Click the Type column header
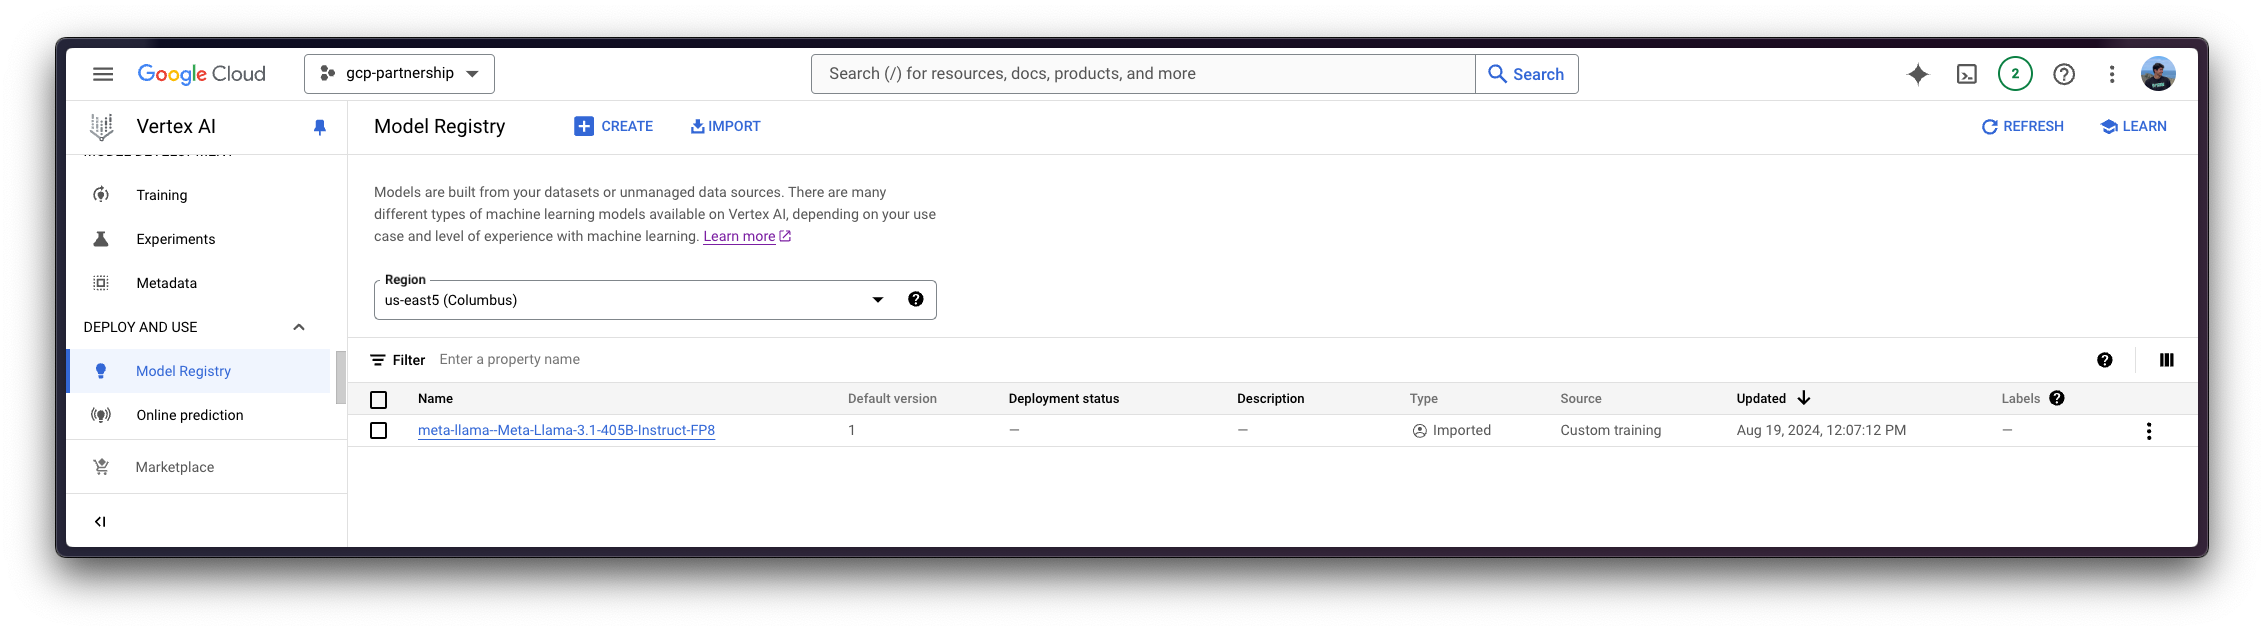Viewport: 2264px width, 631px height. point(1424,399)
